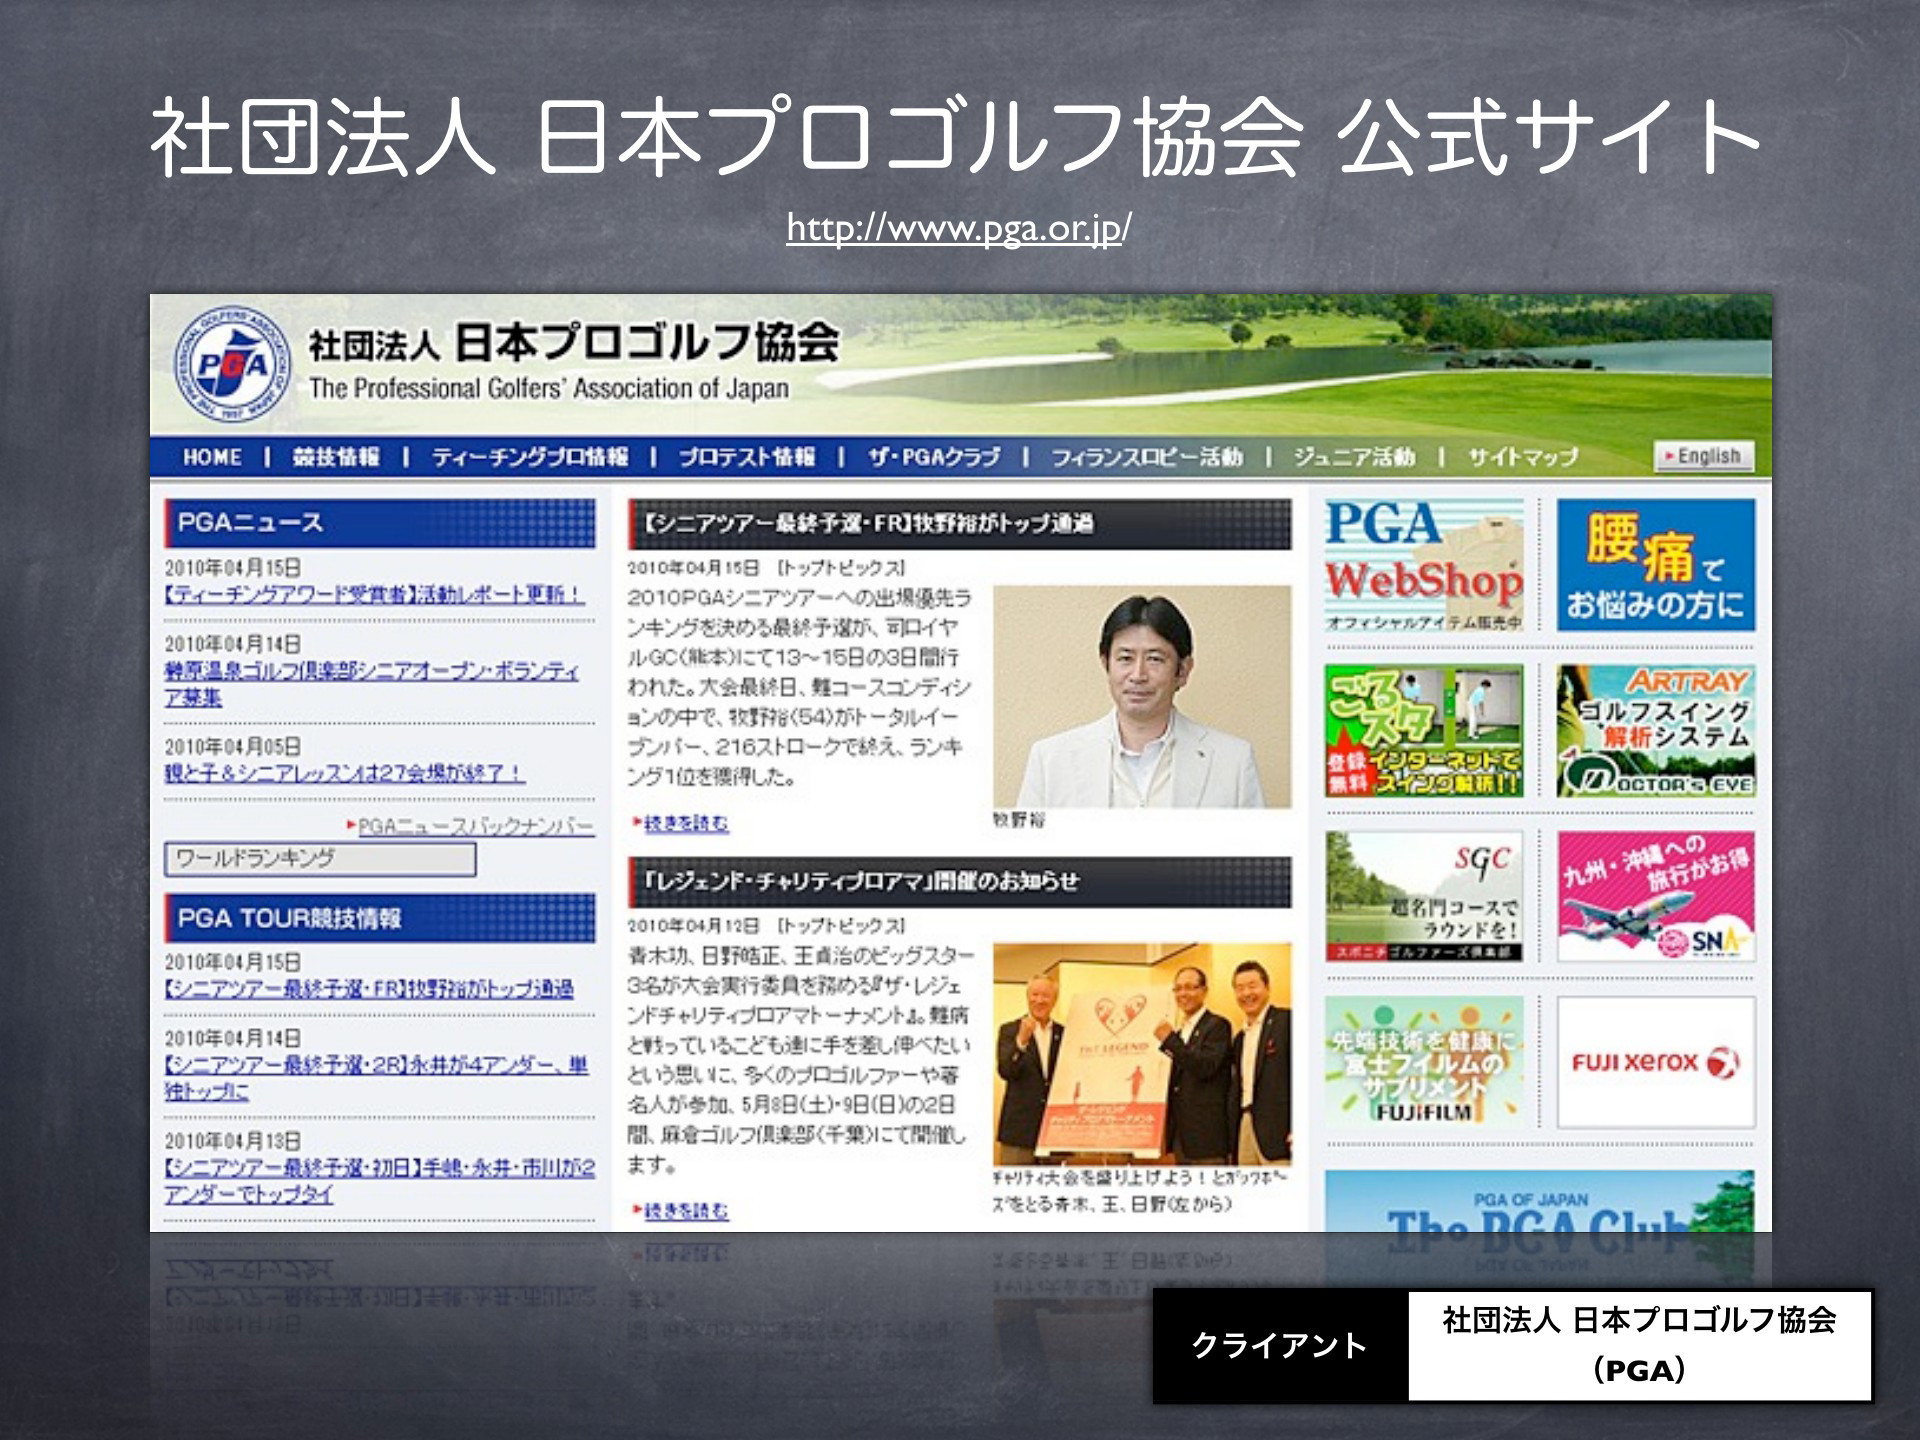The height and width of the screenshot is (1440, 1920).
Task: Open the FUJI XEROX banner
Action: pyautogui.click(x=1656, y=1062)
